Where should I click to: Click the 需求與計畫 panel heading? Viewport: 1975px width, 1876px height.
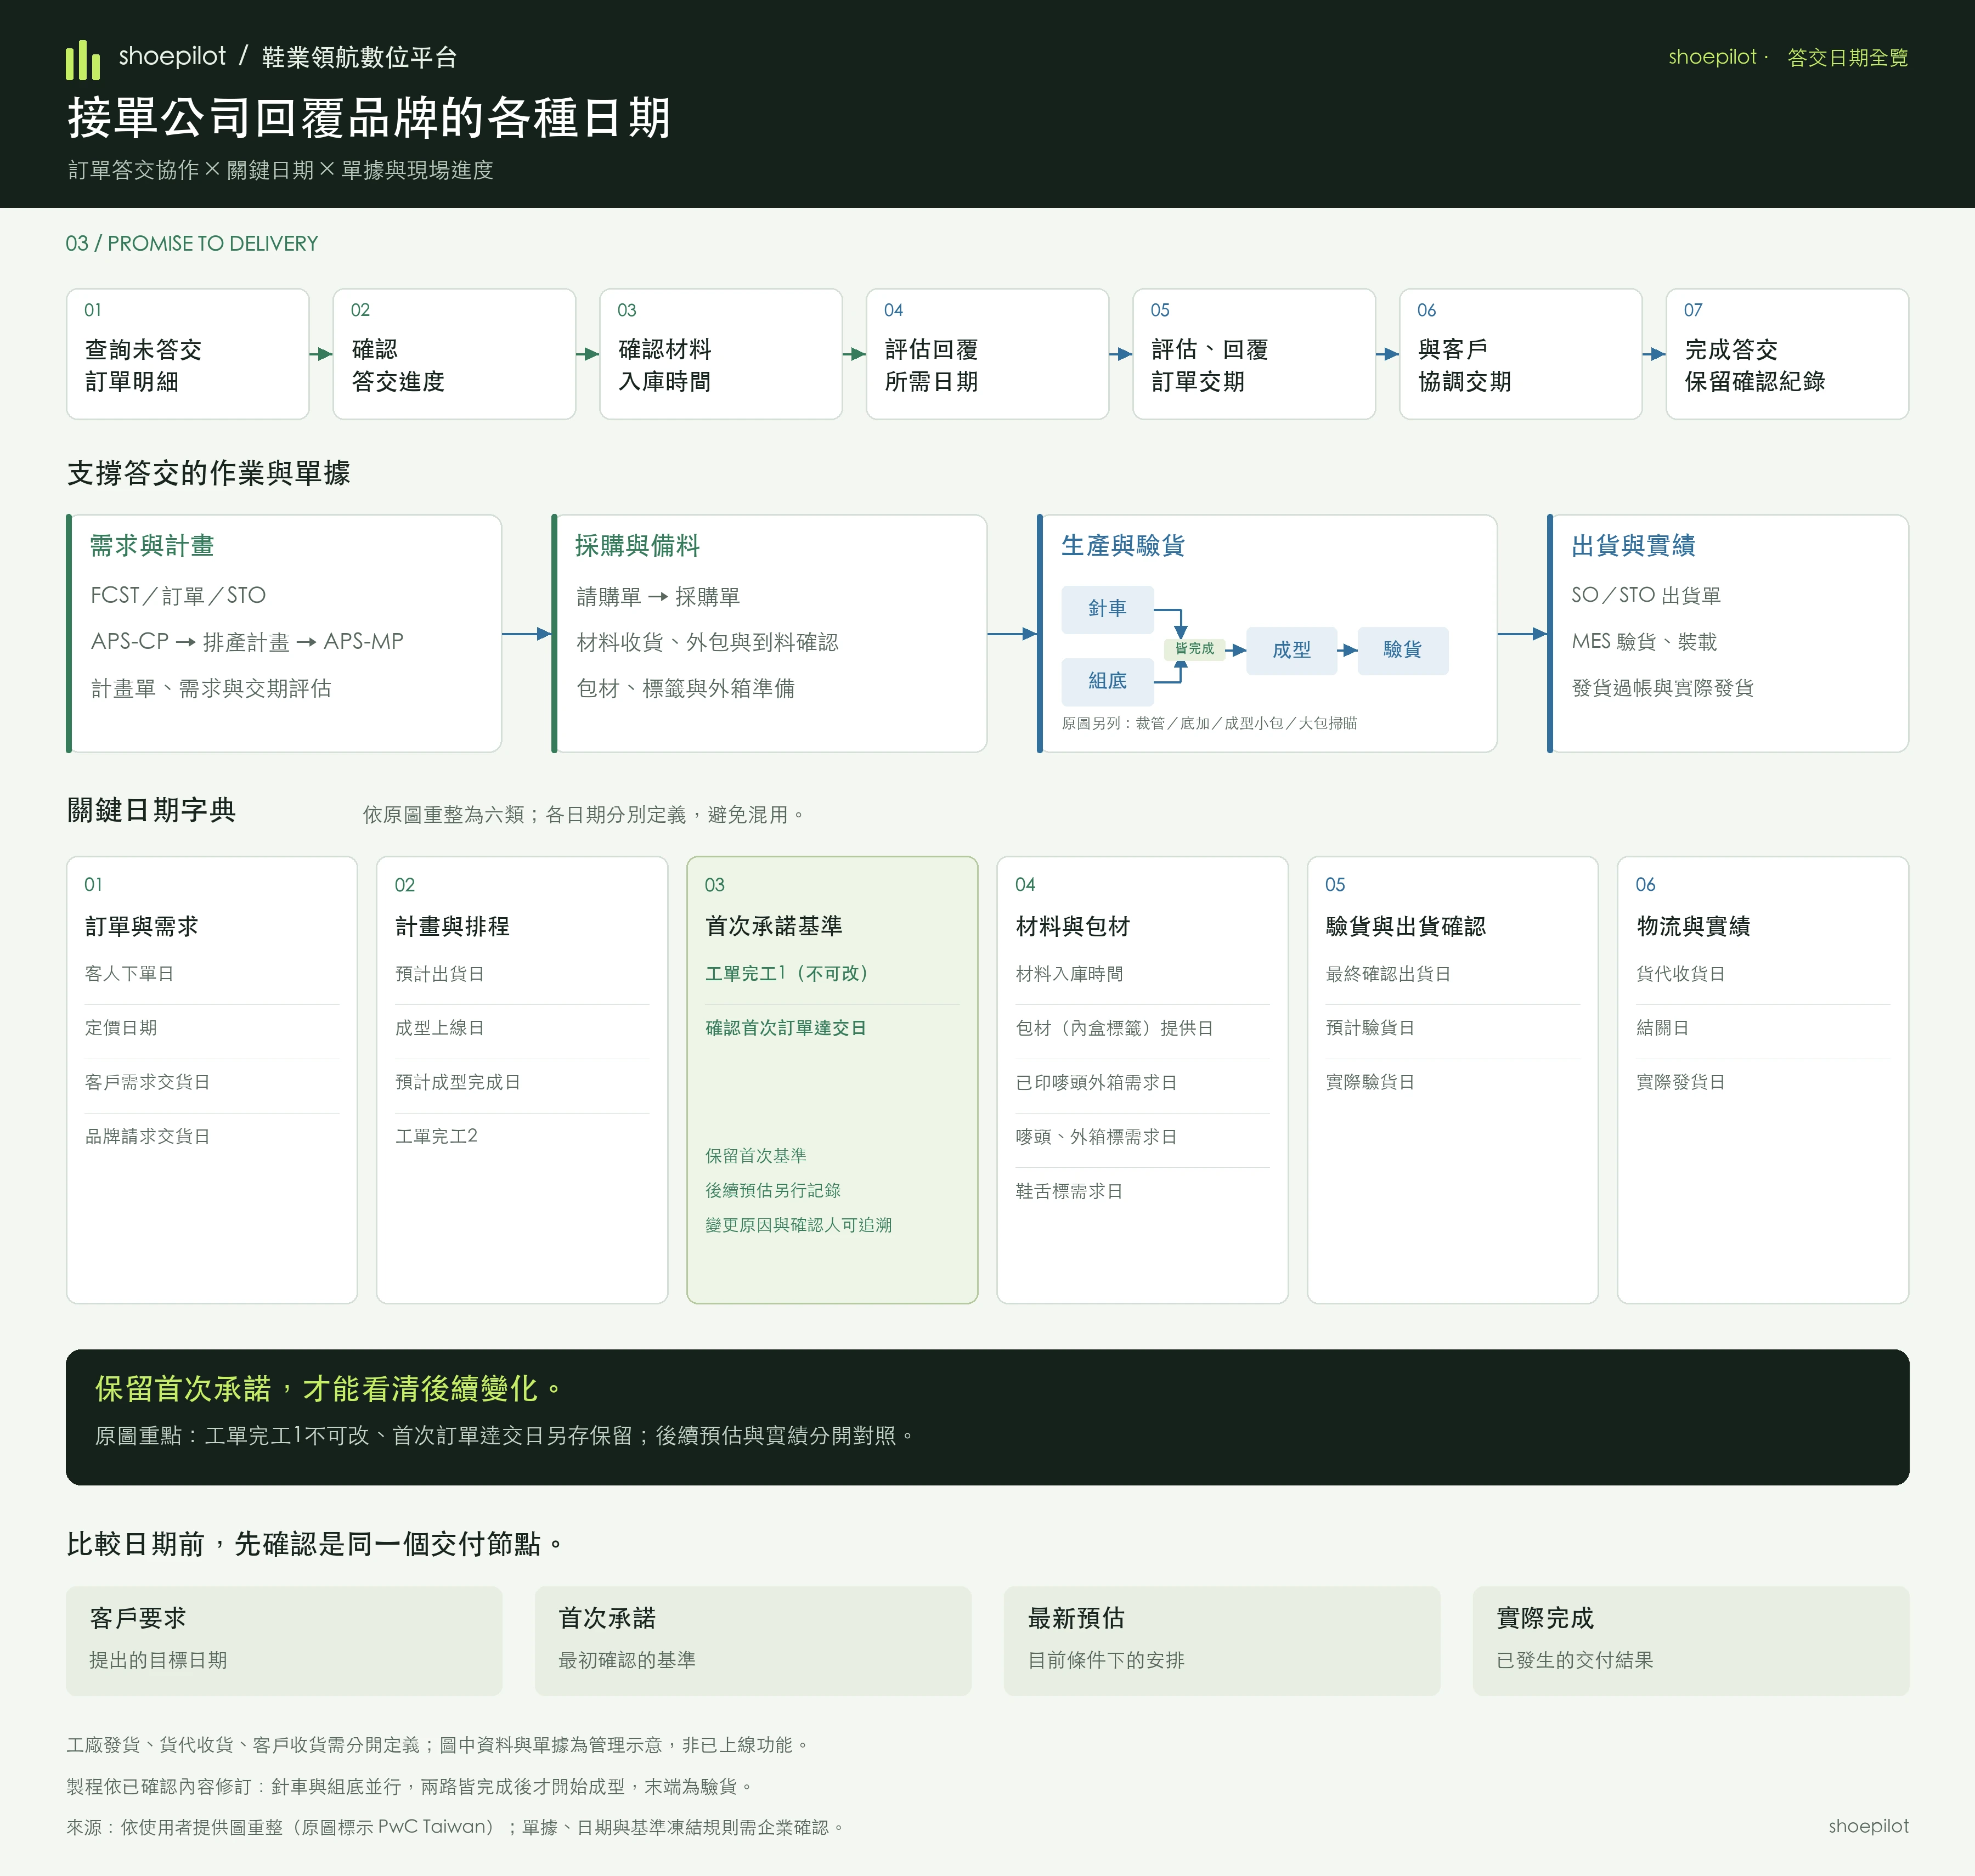click(x=152, y=546)
